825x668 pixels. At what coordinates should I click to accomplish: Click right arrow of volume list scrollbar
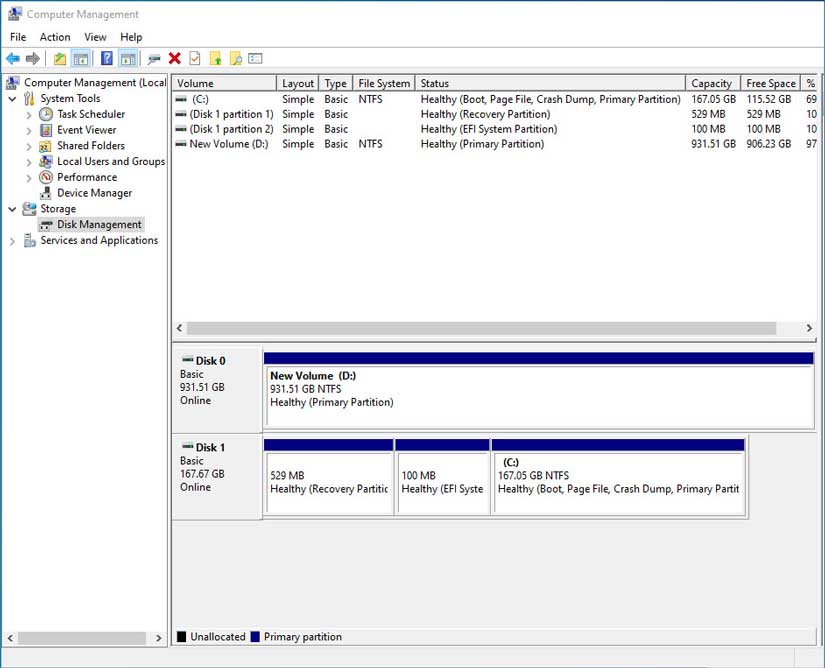808,328
